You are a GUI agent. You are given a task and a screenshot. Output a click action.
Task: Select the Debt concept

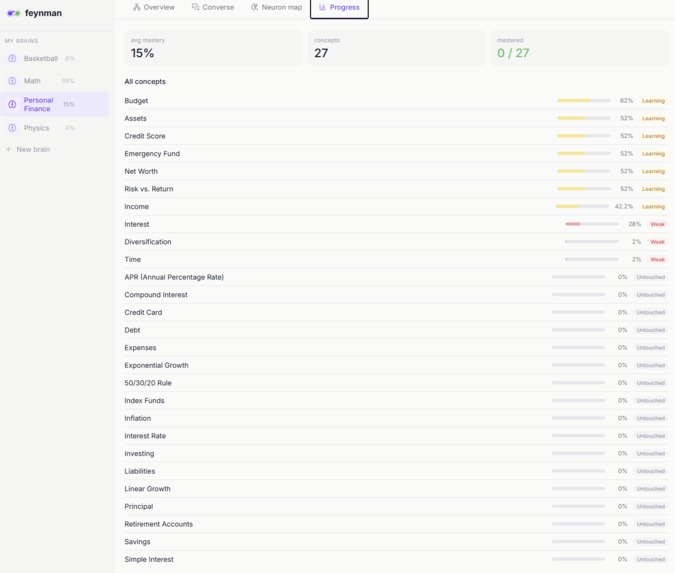(x=396, y=330)
